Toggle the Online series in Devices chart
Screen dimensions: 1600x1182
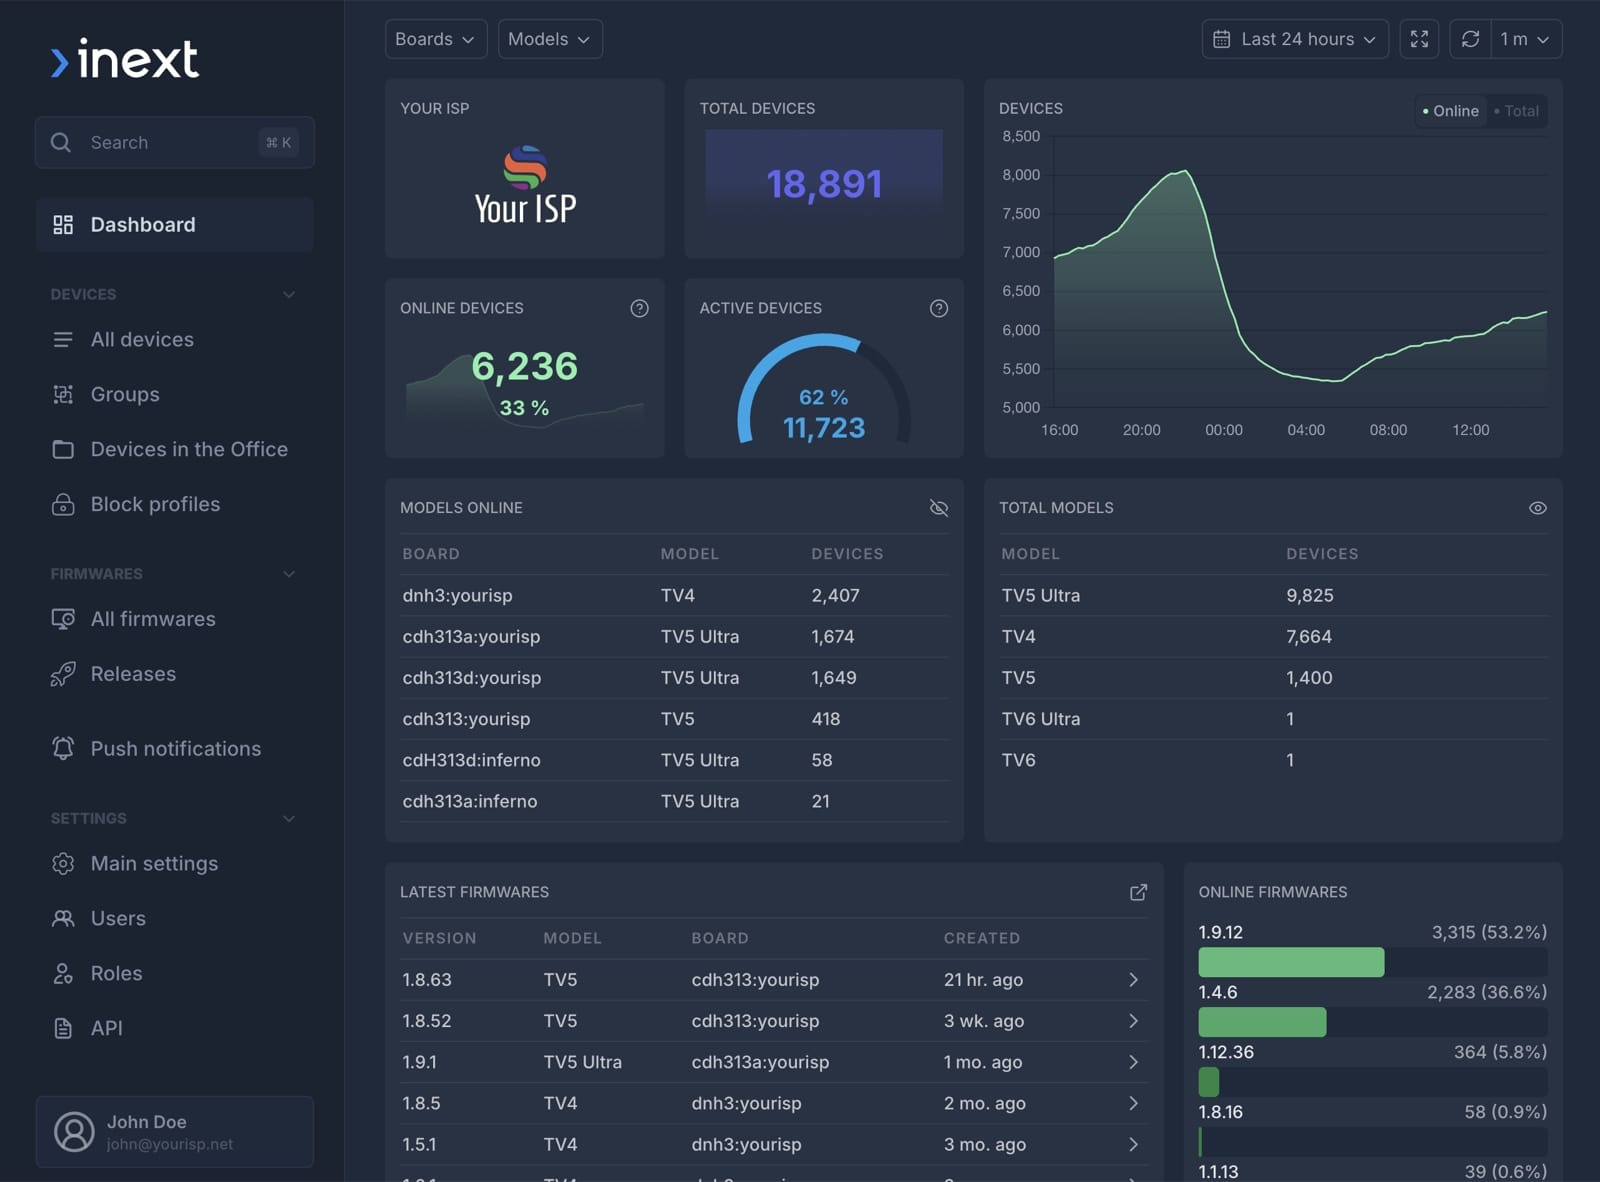[x=1450, y=111]
